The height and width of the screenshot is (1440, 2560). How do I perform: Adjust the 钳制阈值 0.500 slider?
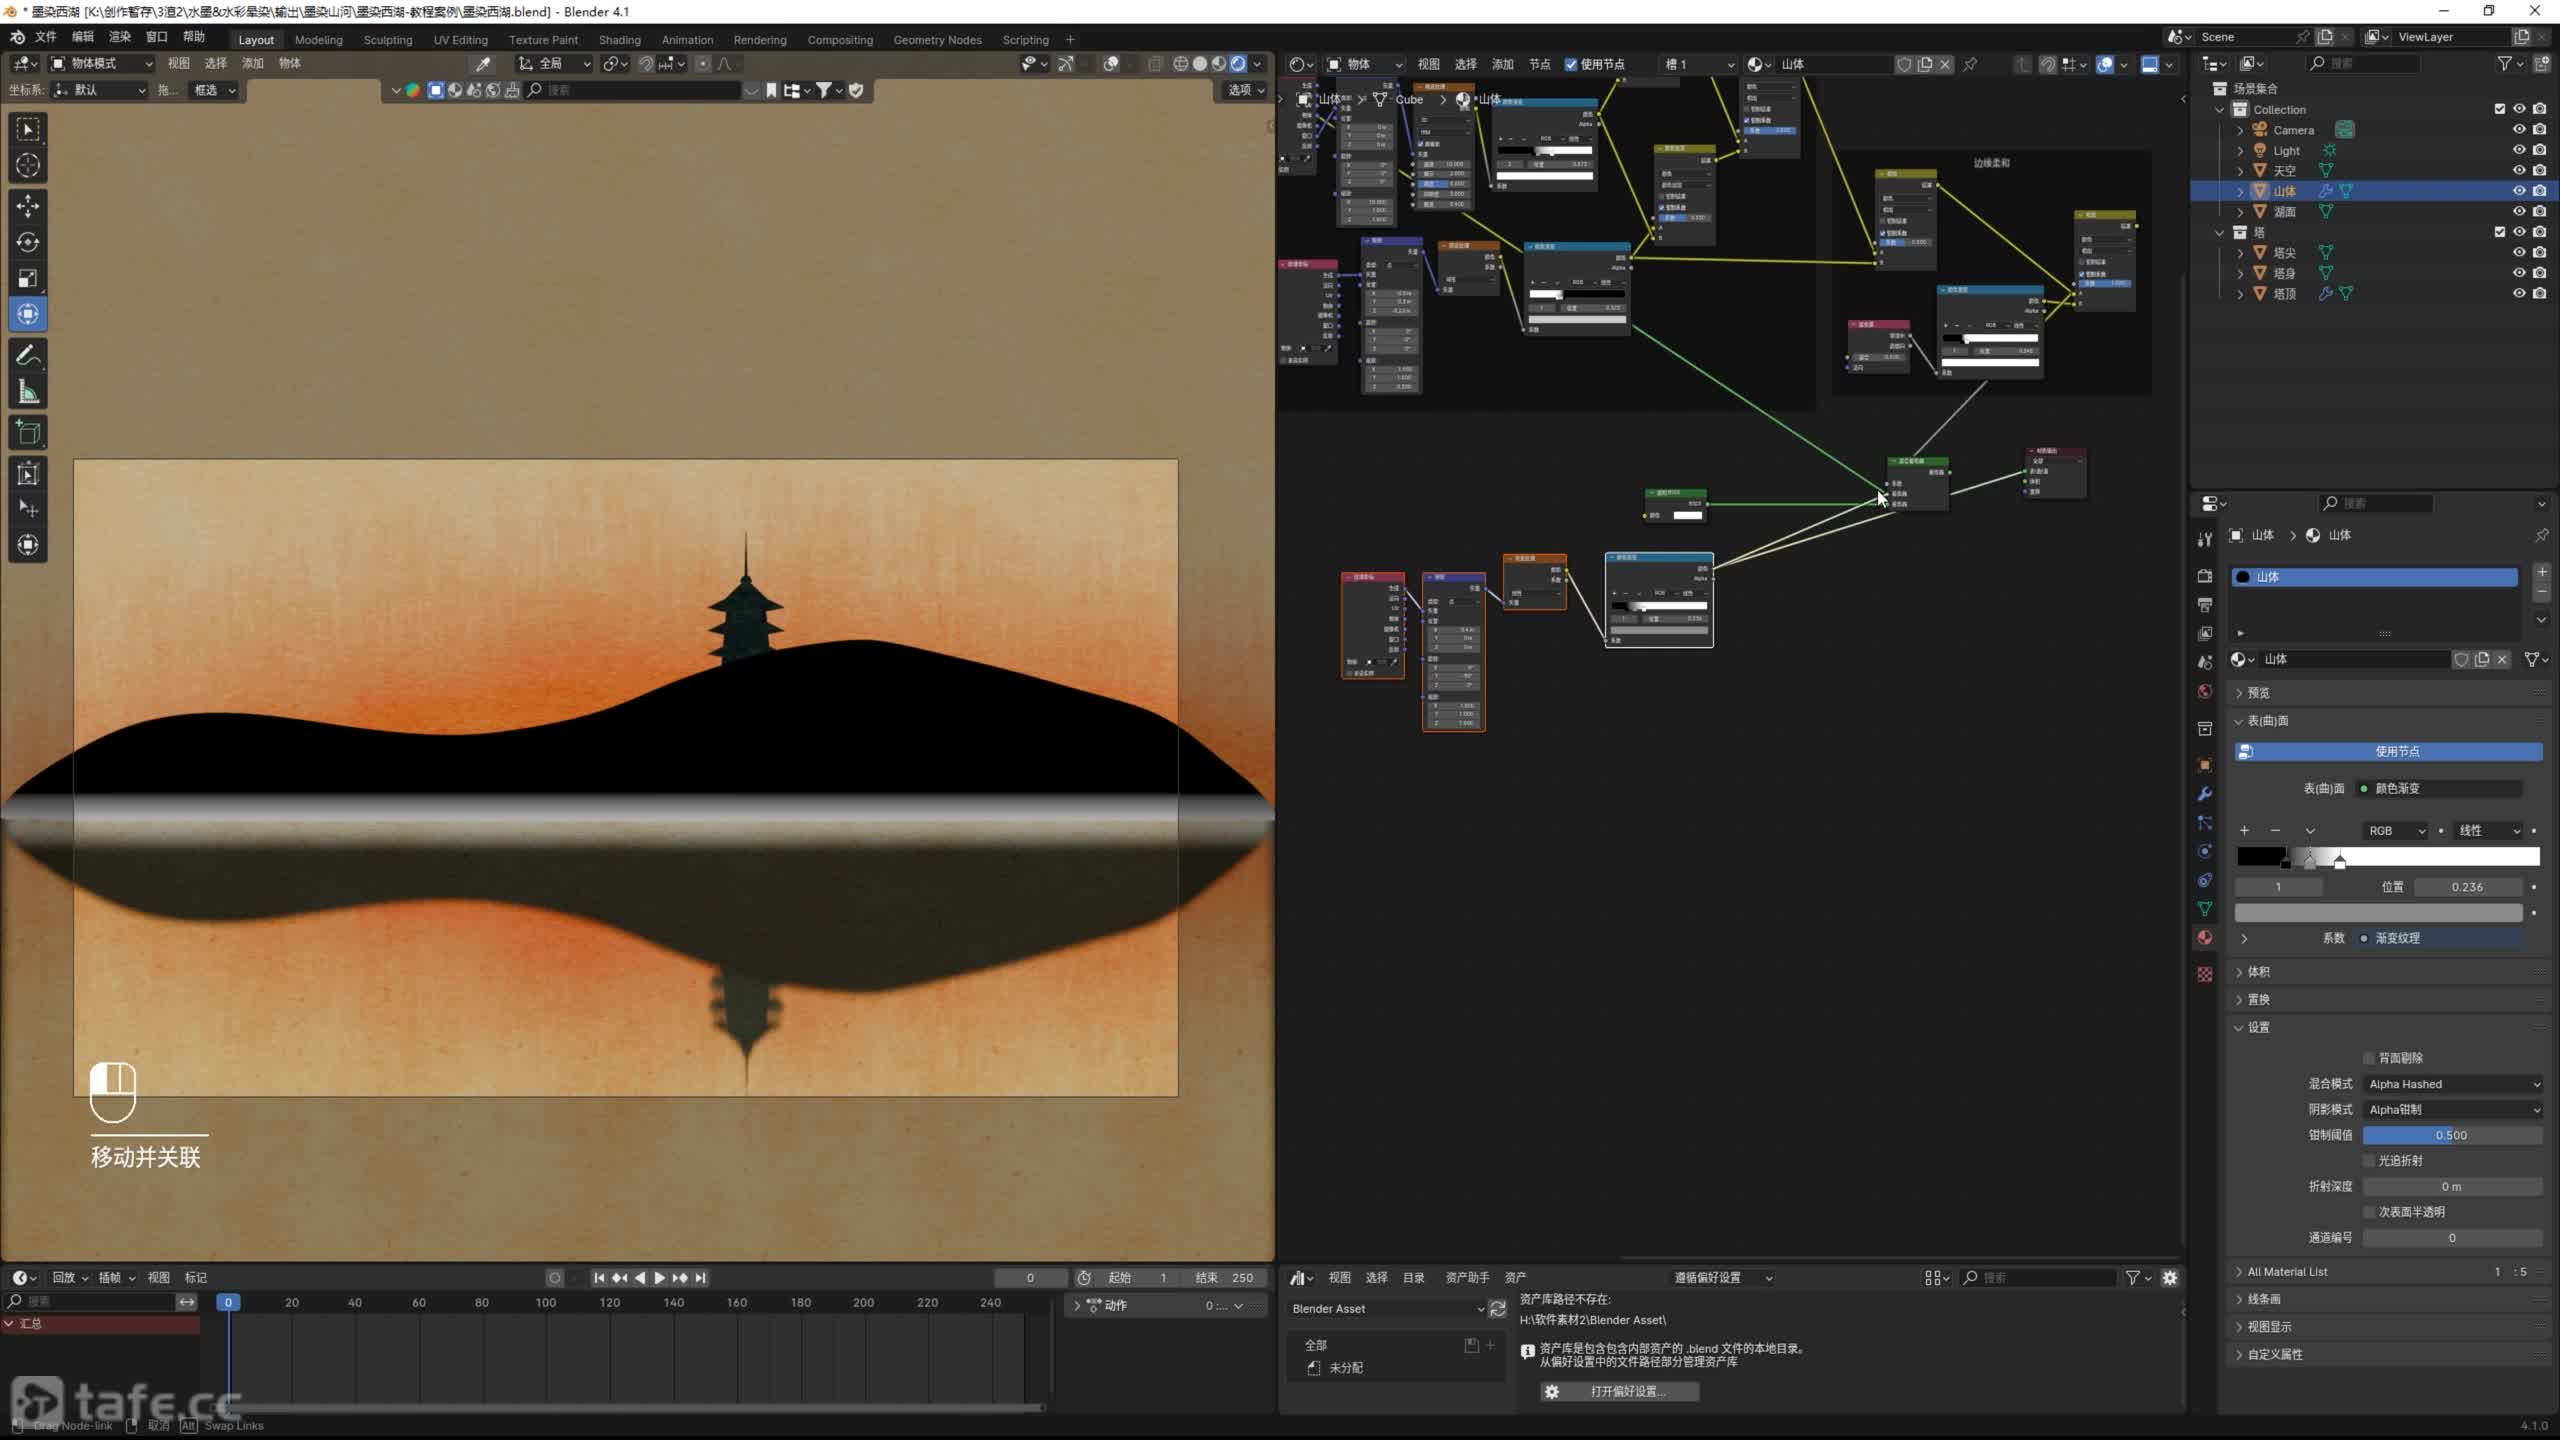tap(2452, 1135)
